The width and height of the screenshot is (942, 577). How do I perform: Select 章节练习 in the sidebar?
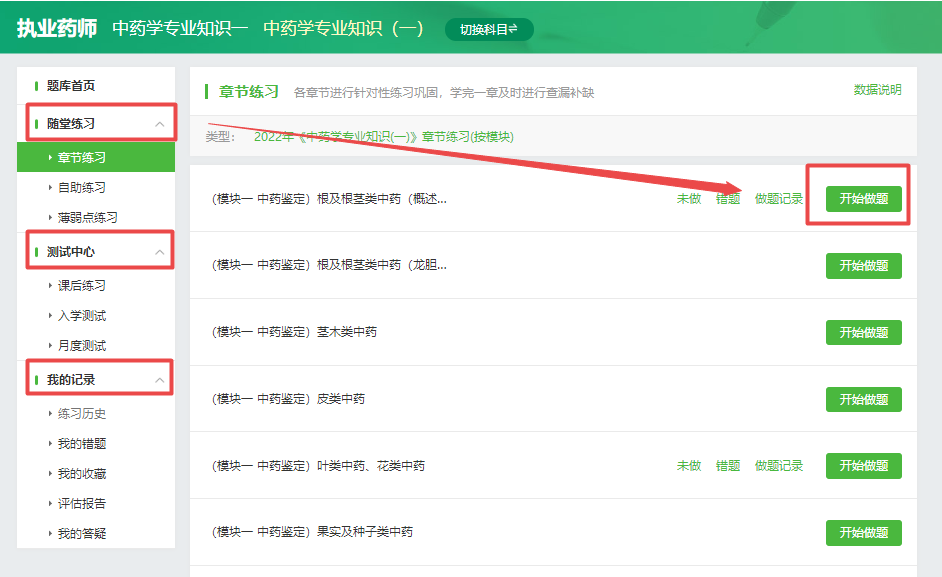coord(81,158)
